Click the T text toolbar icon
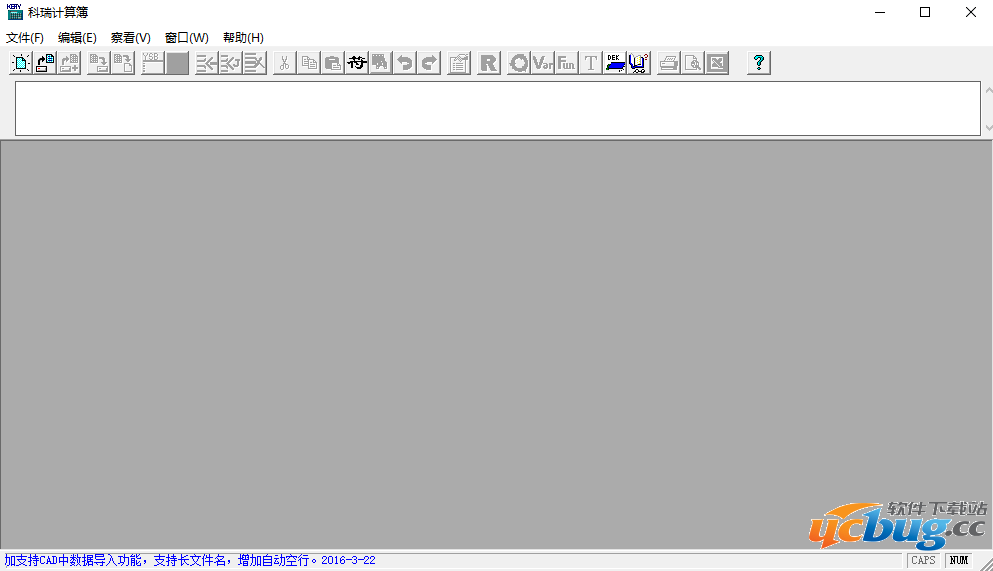993x571 pixels. 591,63
